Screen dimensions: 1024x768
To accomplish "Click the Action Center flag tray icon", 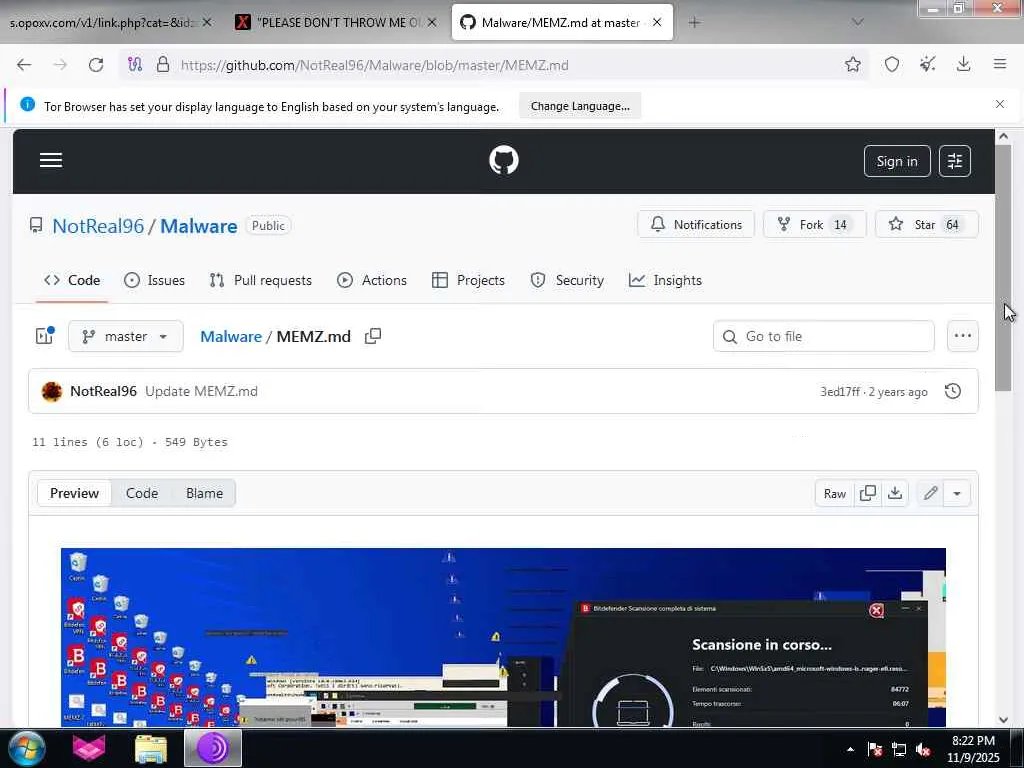I will 875,750.
